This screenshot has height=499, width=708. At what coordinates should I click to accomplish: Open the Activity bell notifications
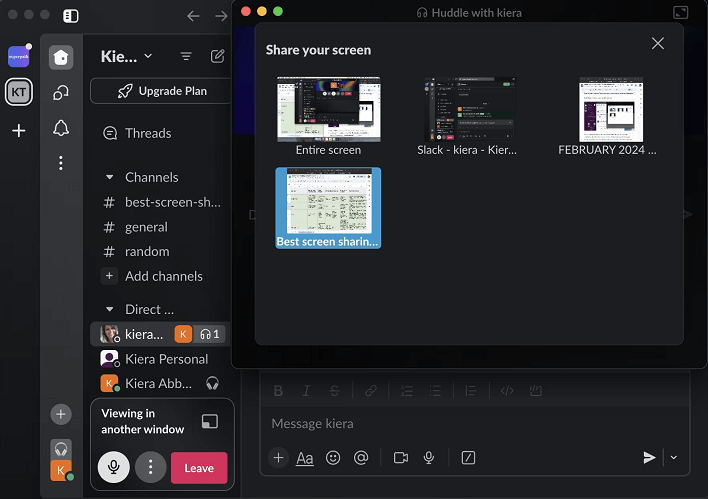pos(61,128)
